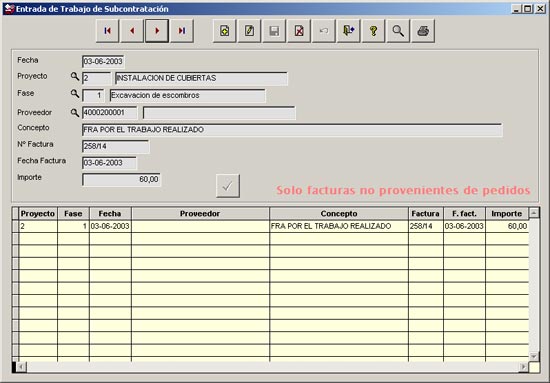Image resolution: width=550 pixels, height=383 pixels.
Task: Click the Concepto text field
Action: 292,130
